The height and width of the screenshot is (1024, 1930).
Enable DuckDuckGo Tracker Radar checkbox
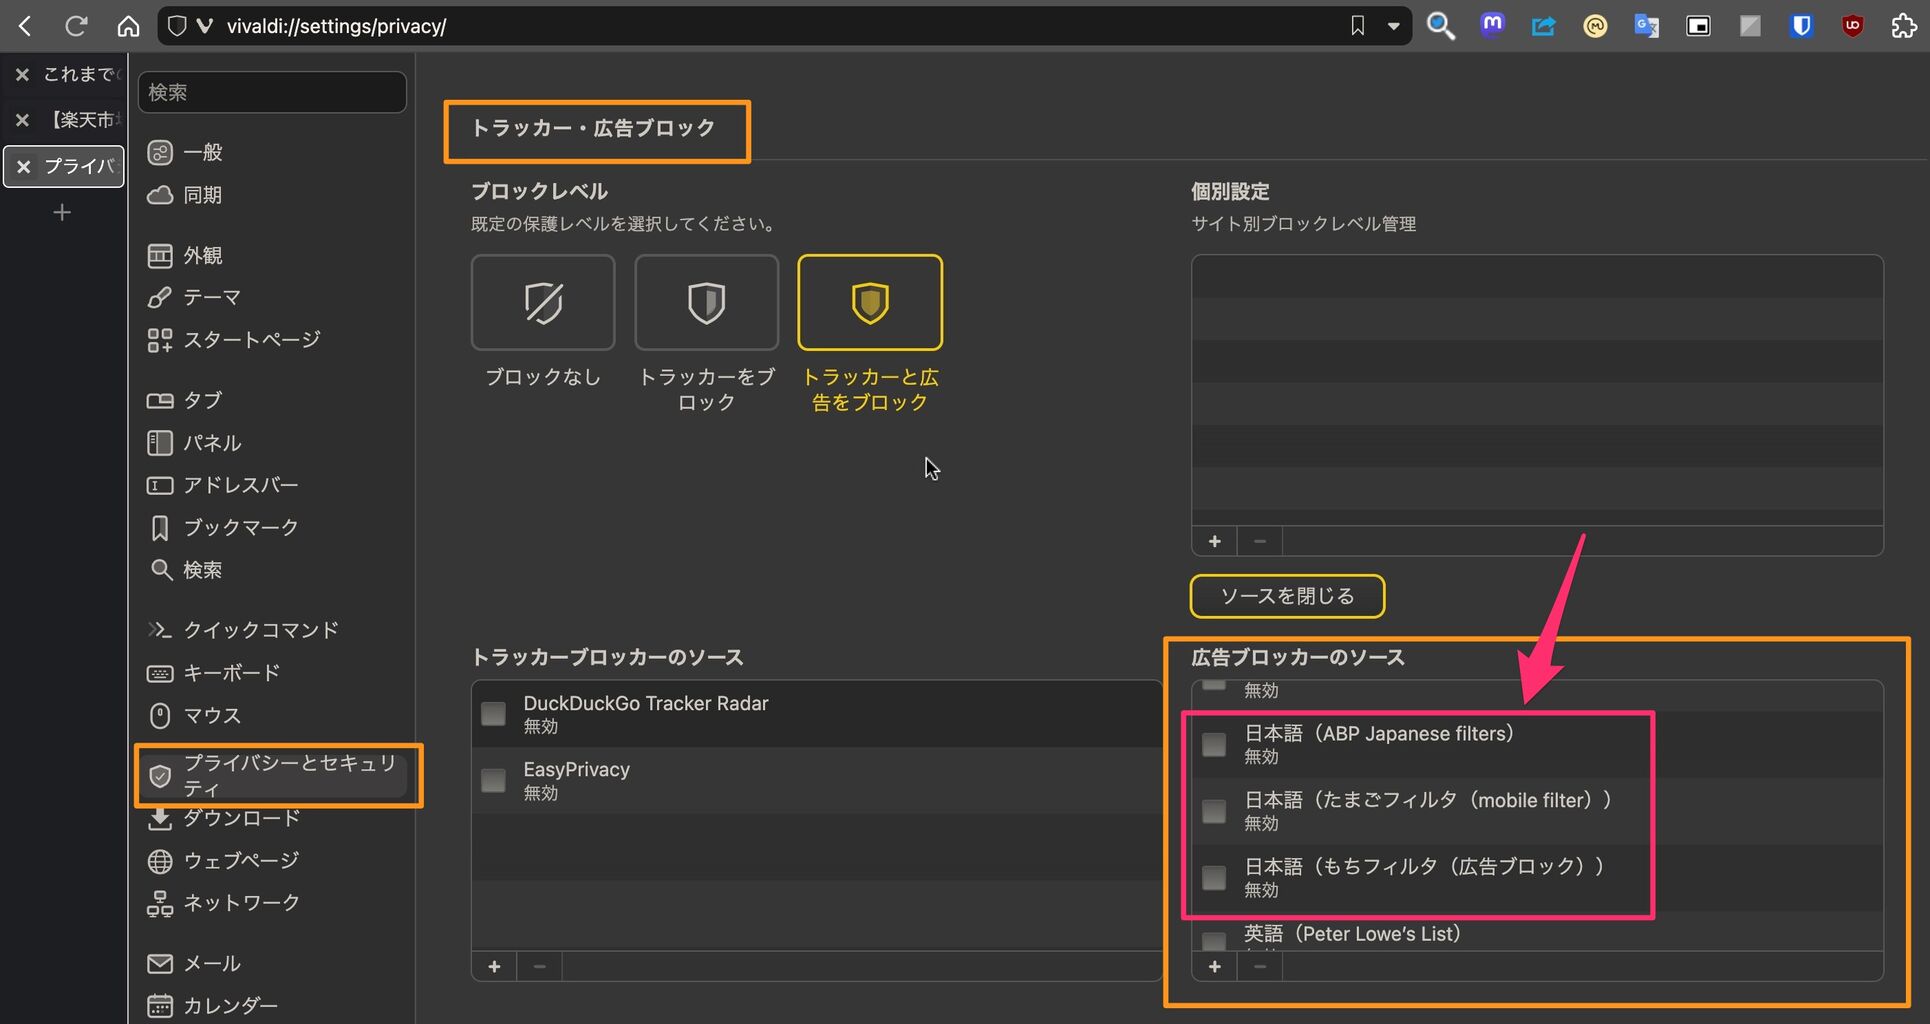(x=493, y=713)
